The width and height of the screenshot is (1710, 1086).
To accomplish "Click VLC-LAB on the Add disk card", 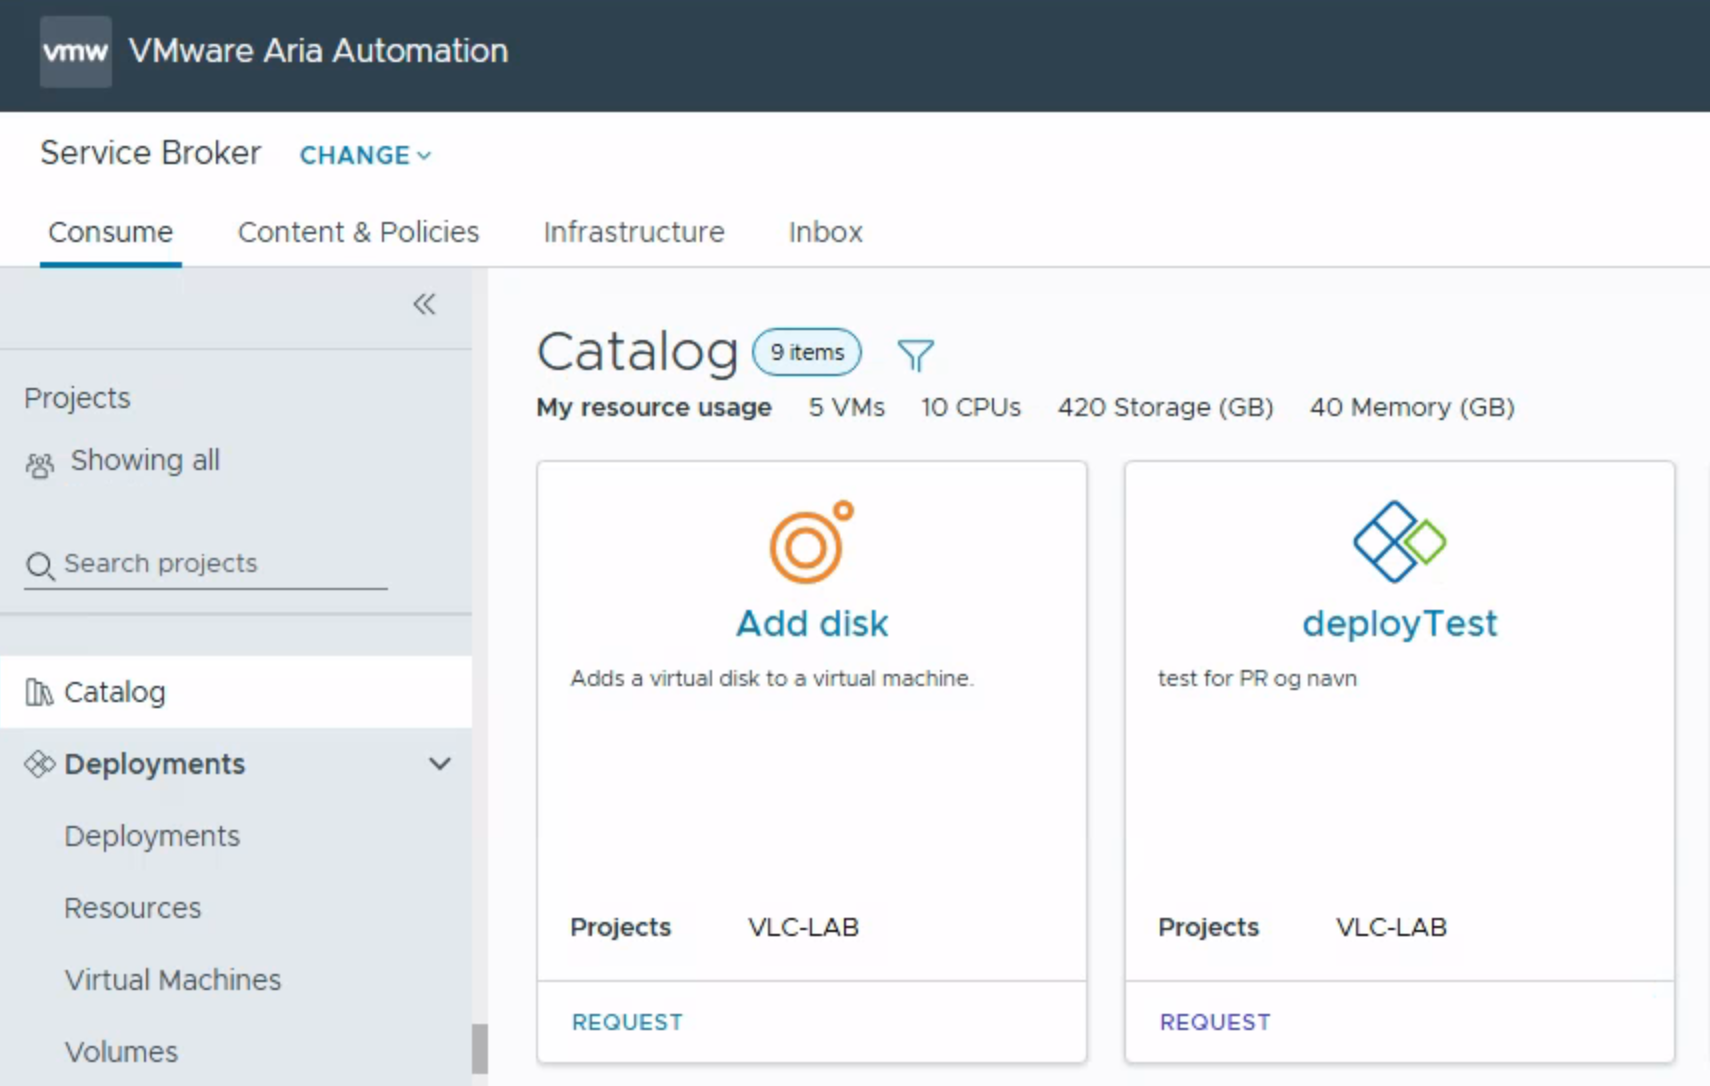I will (x=803, y=927).
